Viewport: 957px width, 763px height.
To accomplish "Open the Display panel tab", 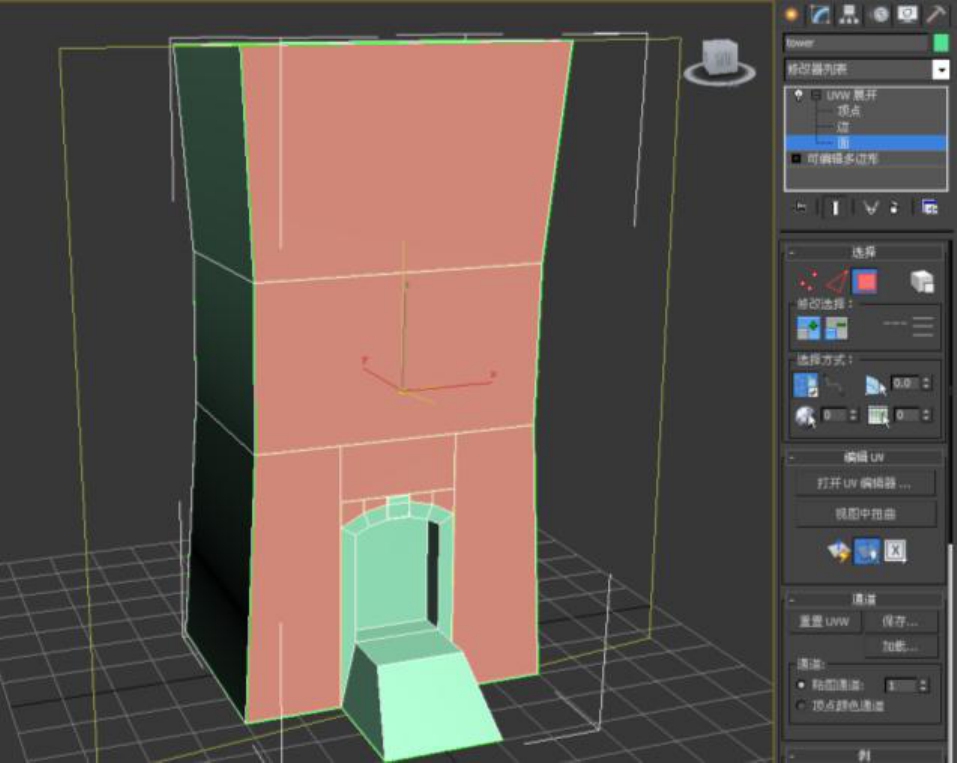I will (x=907, y=14).
